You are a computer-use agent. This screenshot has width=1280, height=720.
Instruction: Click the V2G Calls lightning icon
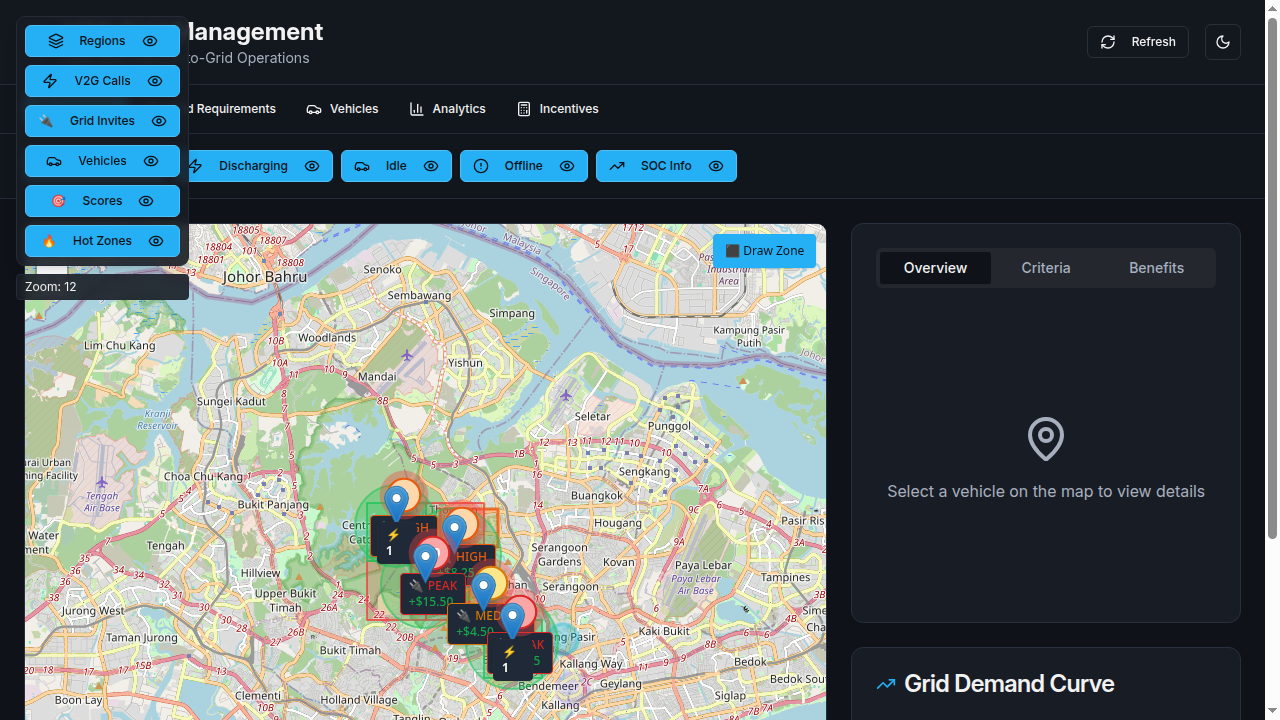50,81
